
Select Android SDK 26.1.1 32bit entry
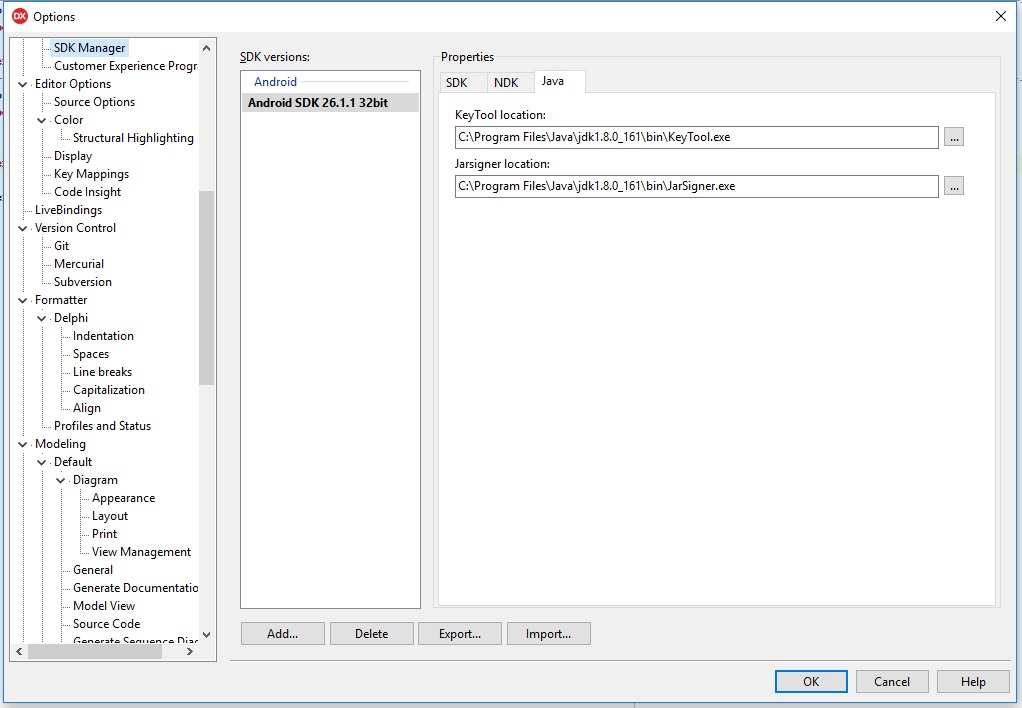318,103
